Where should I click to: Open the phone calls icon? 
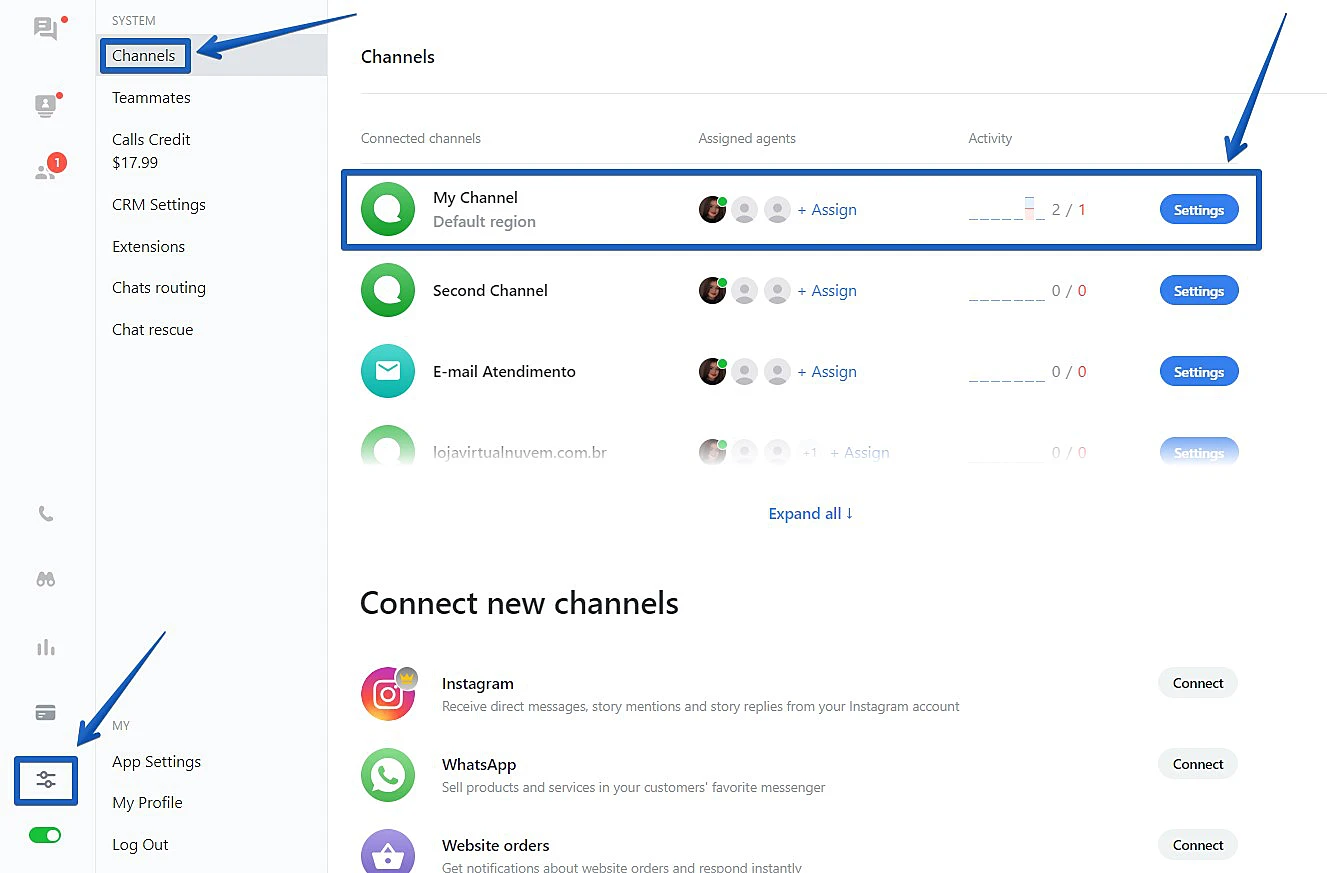tap(46, 514)
